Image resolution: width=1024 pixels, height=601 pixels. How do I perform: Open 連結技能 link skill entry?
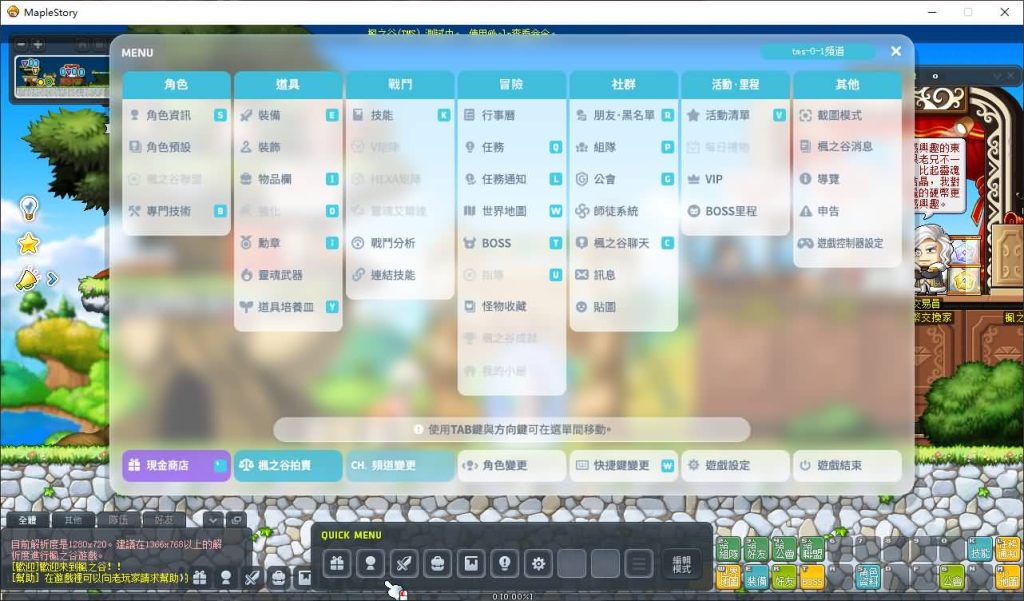coord(400,275)
